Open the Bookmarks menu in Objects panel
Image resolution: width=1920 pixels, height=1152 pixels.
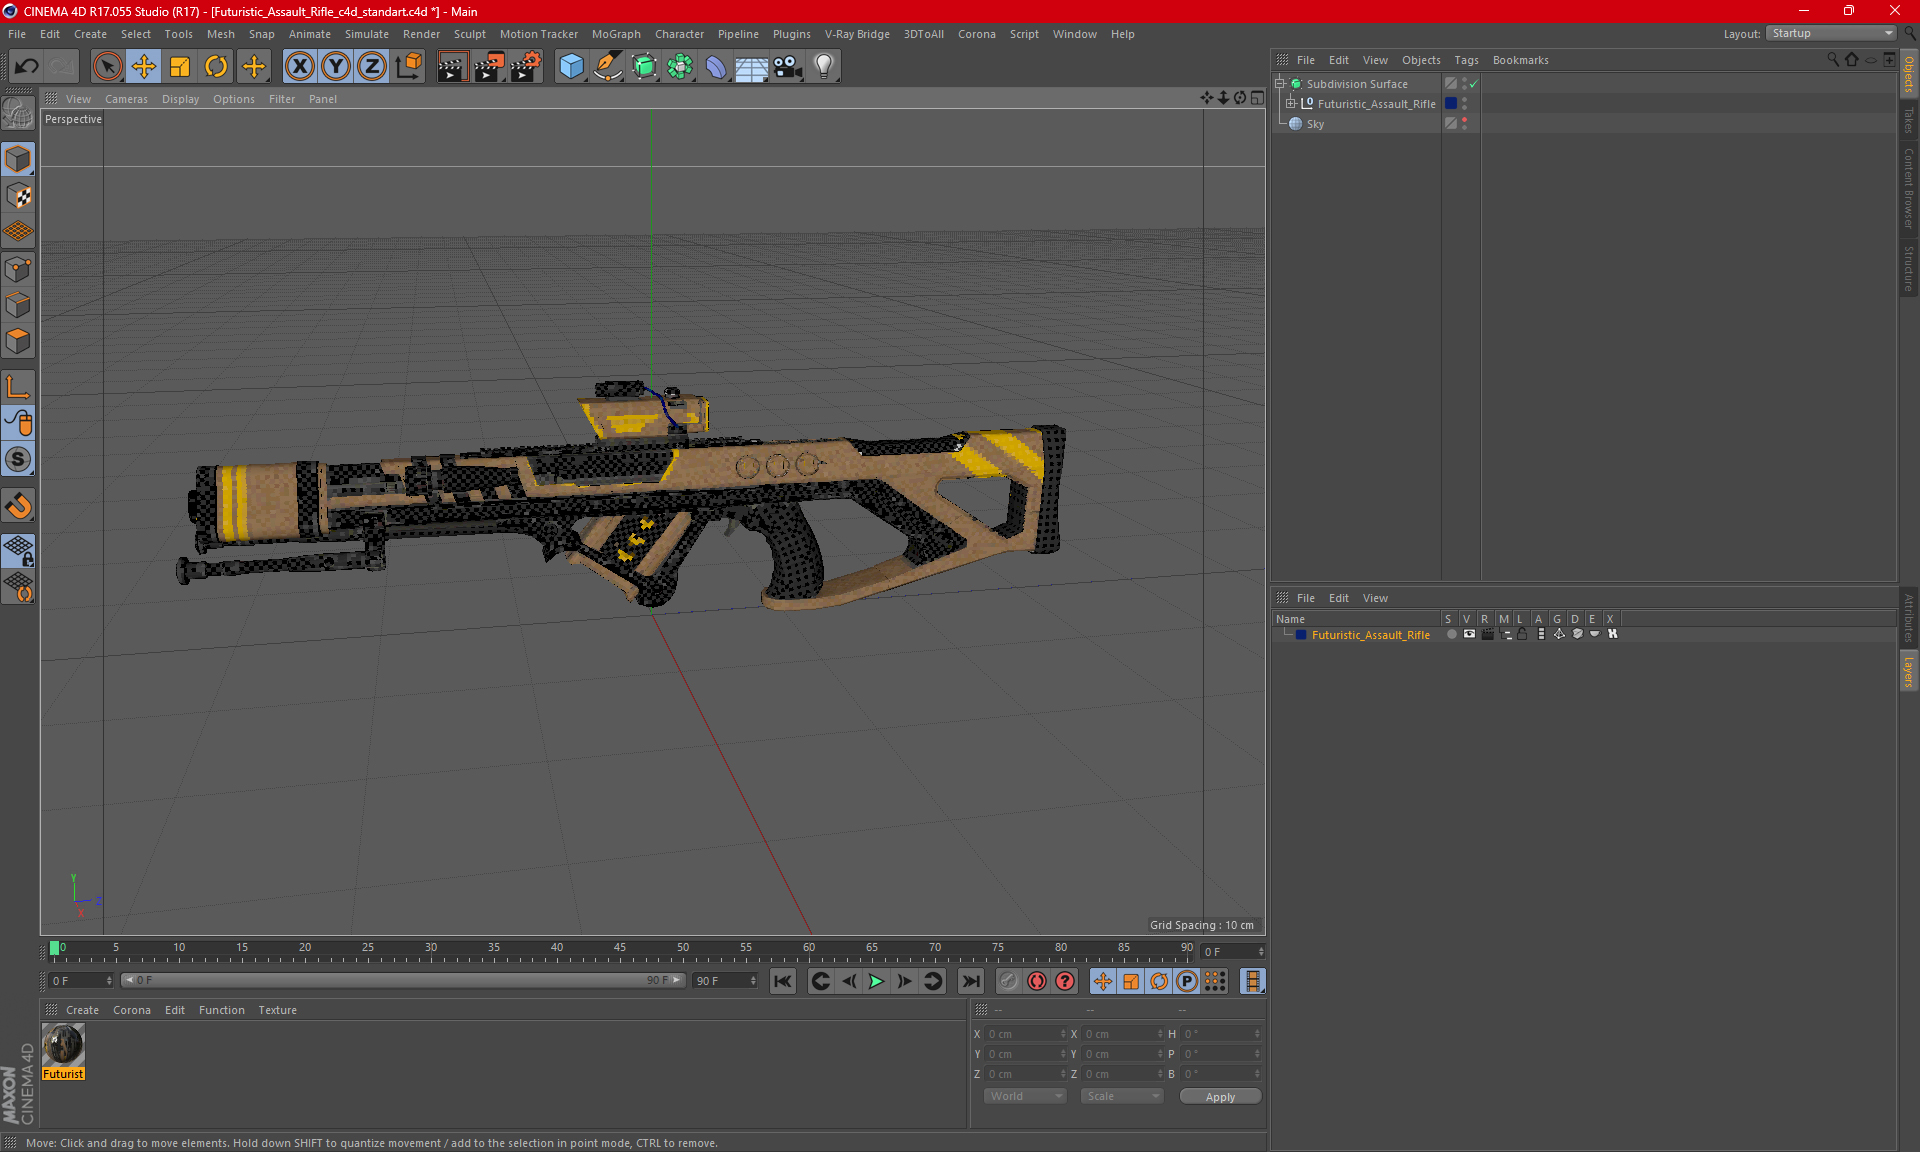pos(1520,60)
